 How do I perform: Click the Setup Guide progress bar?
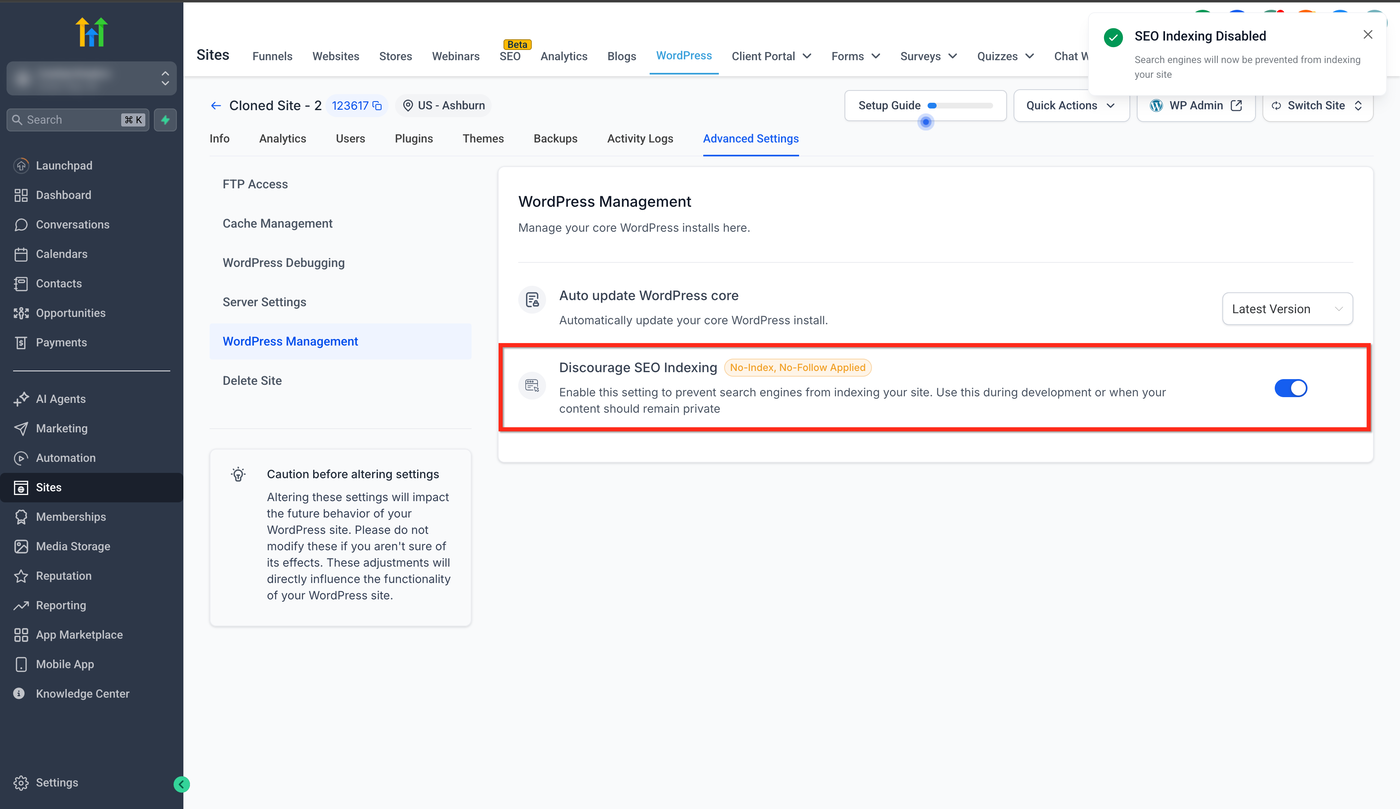(960, 105)
